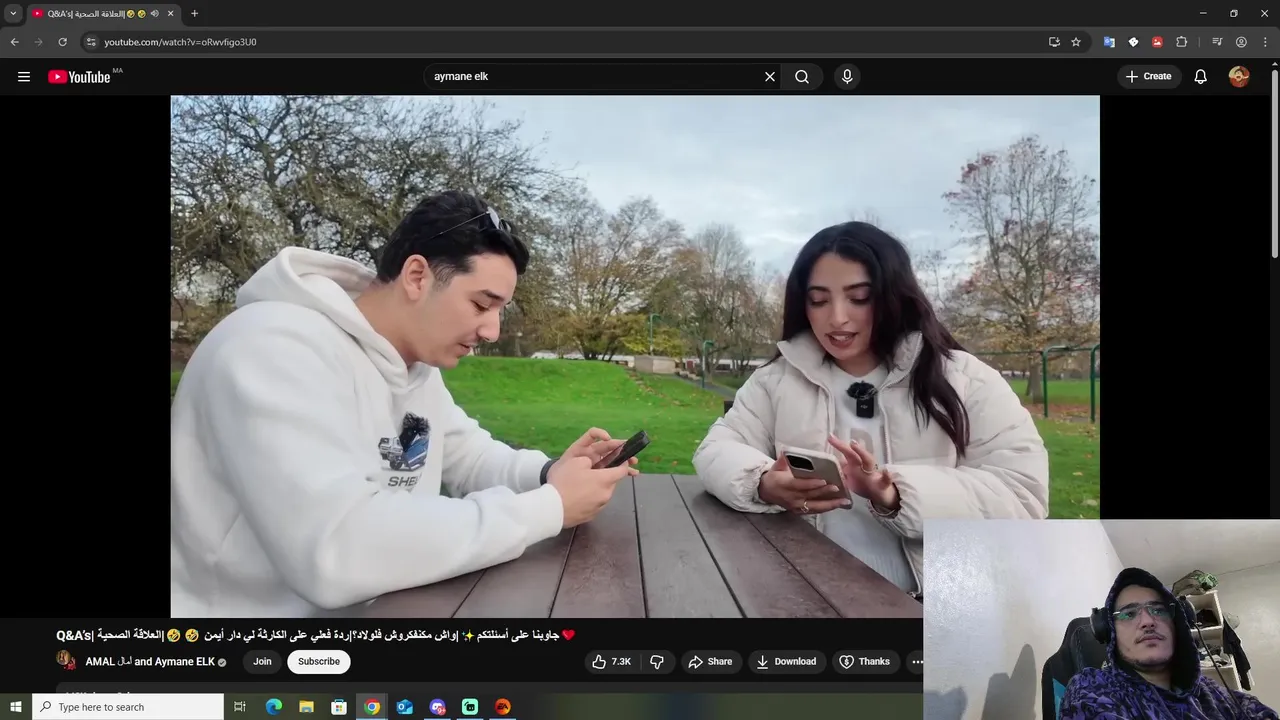1280x720 pixels.
Task: Click the webcam overlay thumbnail
Action: click(x=1102, y=620)
